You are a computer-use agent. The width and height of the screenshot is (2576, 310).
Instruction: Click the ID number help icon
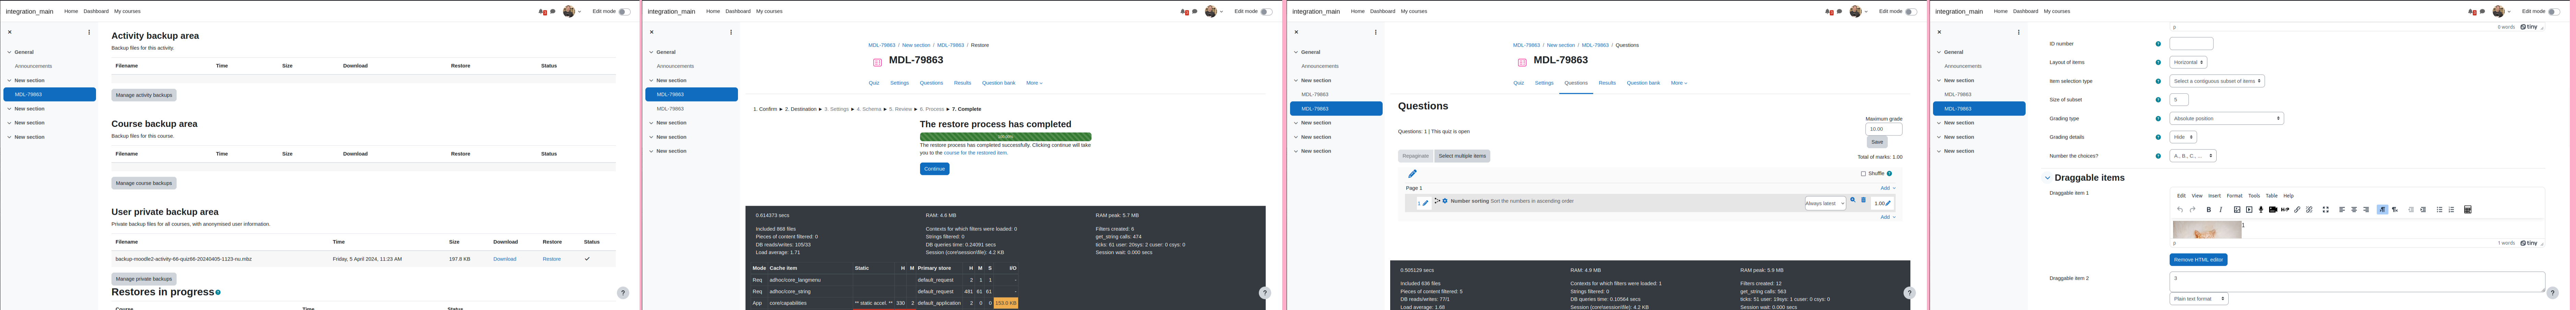click(2158, 44)
